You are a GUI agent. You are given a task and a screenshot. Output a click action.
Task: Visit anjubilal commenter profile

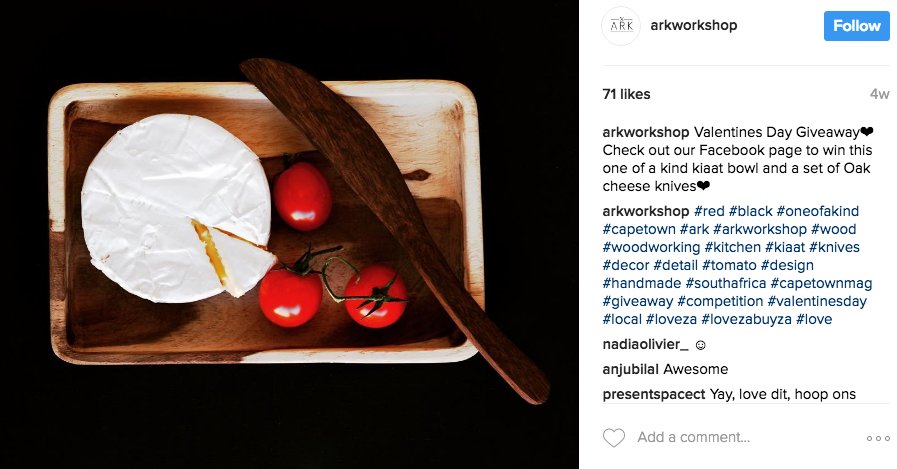click(630, 369)
